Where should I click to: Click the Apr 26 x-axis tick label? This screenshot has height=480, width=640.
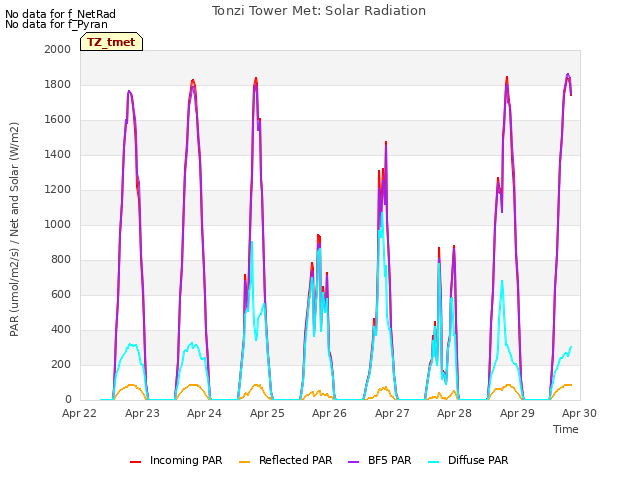[329, 413]
